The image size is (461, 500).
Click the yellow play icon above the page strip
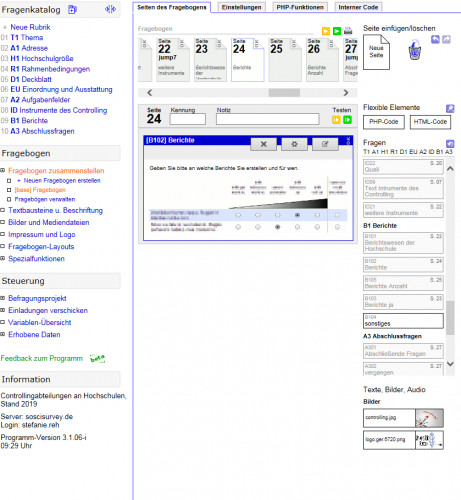326,31
